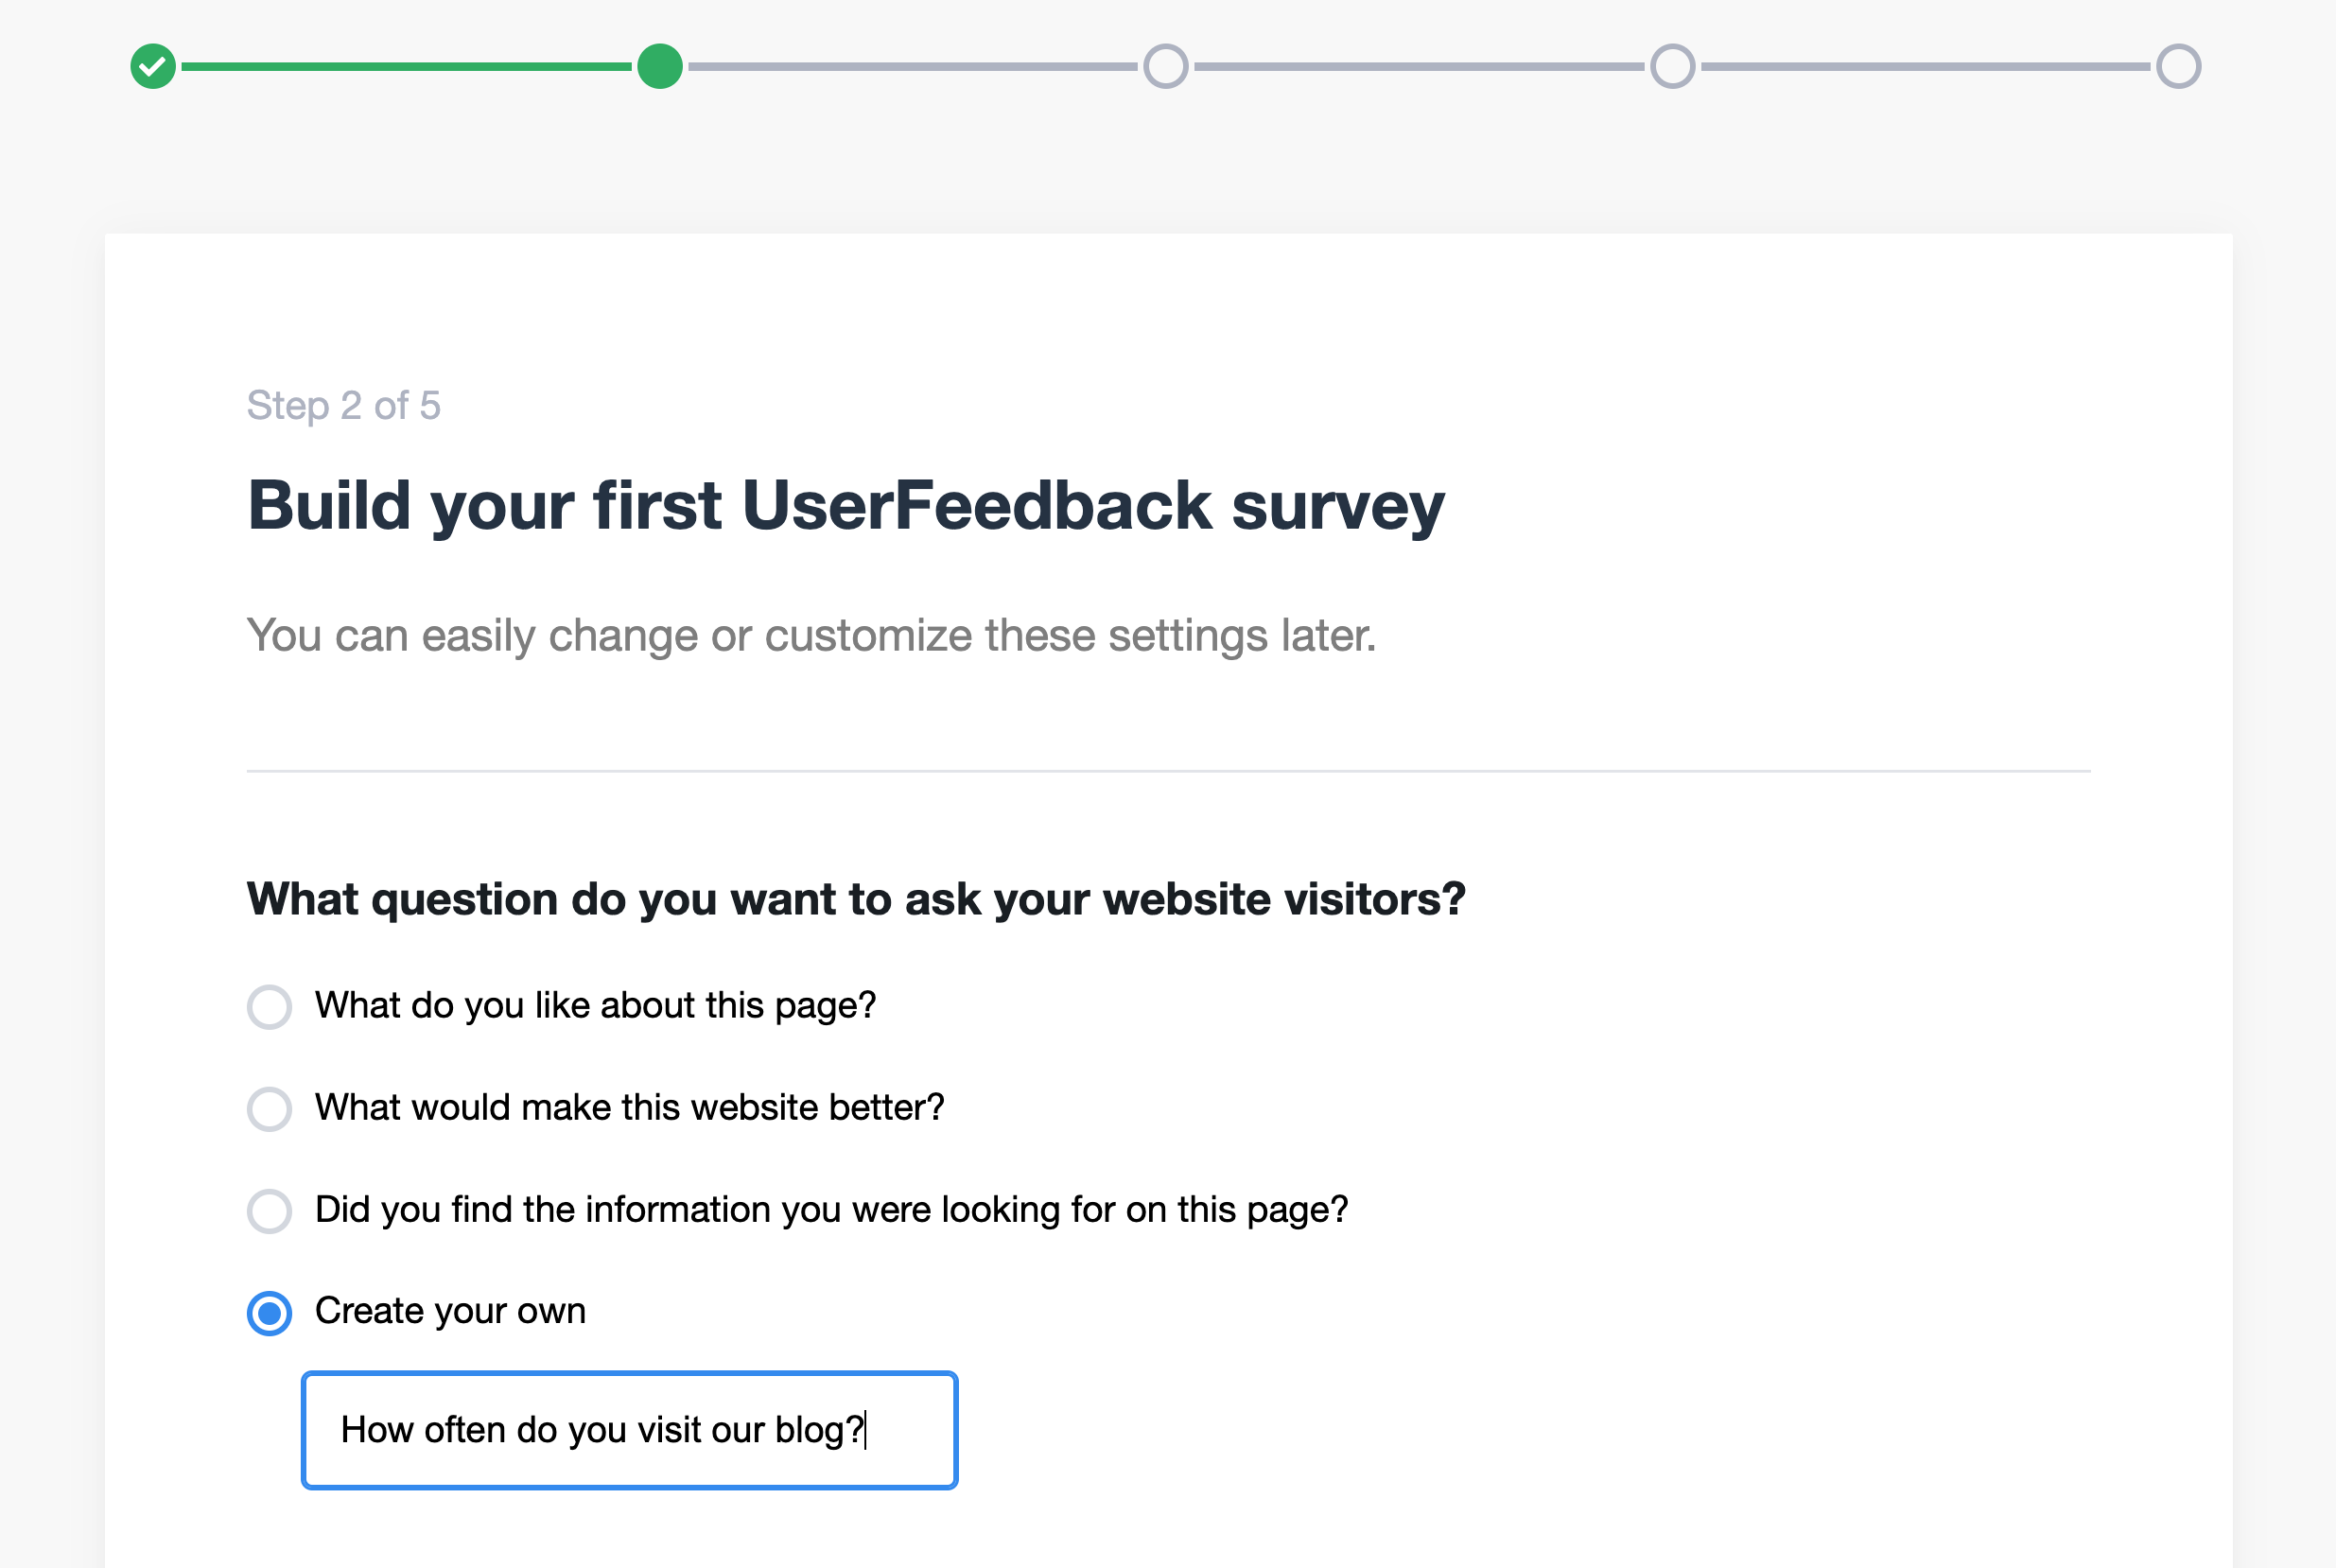The height and width of the screenshot is (1568, 2336).
Task: Choose the 'website better' question radio button
Action: [270, 1108]
